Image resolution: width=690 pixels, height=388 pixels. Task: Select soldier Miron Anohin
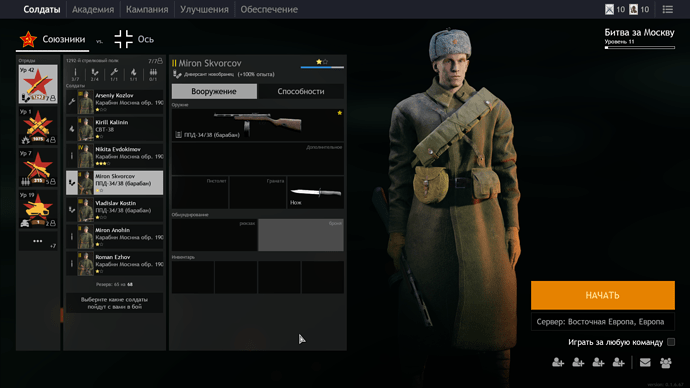tap(114, 237)
